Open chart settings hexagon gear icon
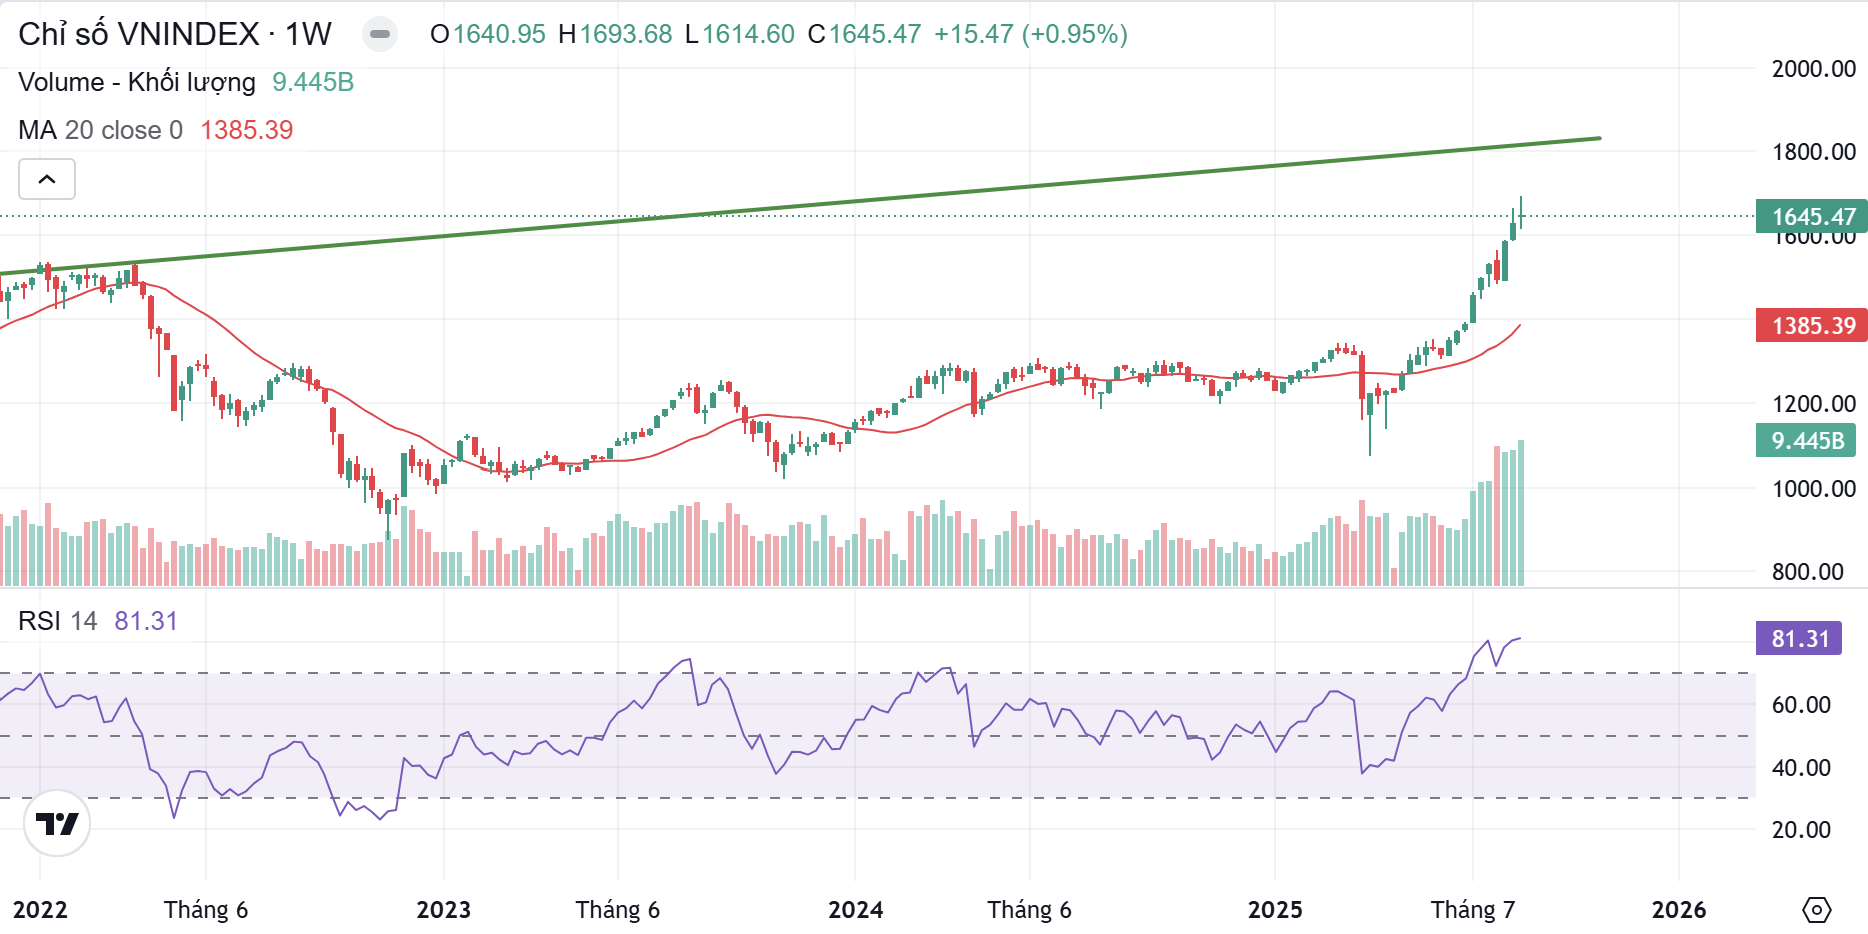The height and width of the screenshot is (934, 1868). [x=1816, y=910]
